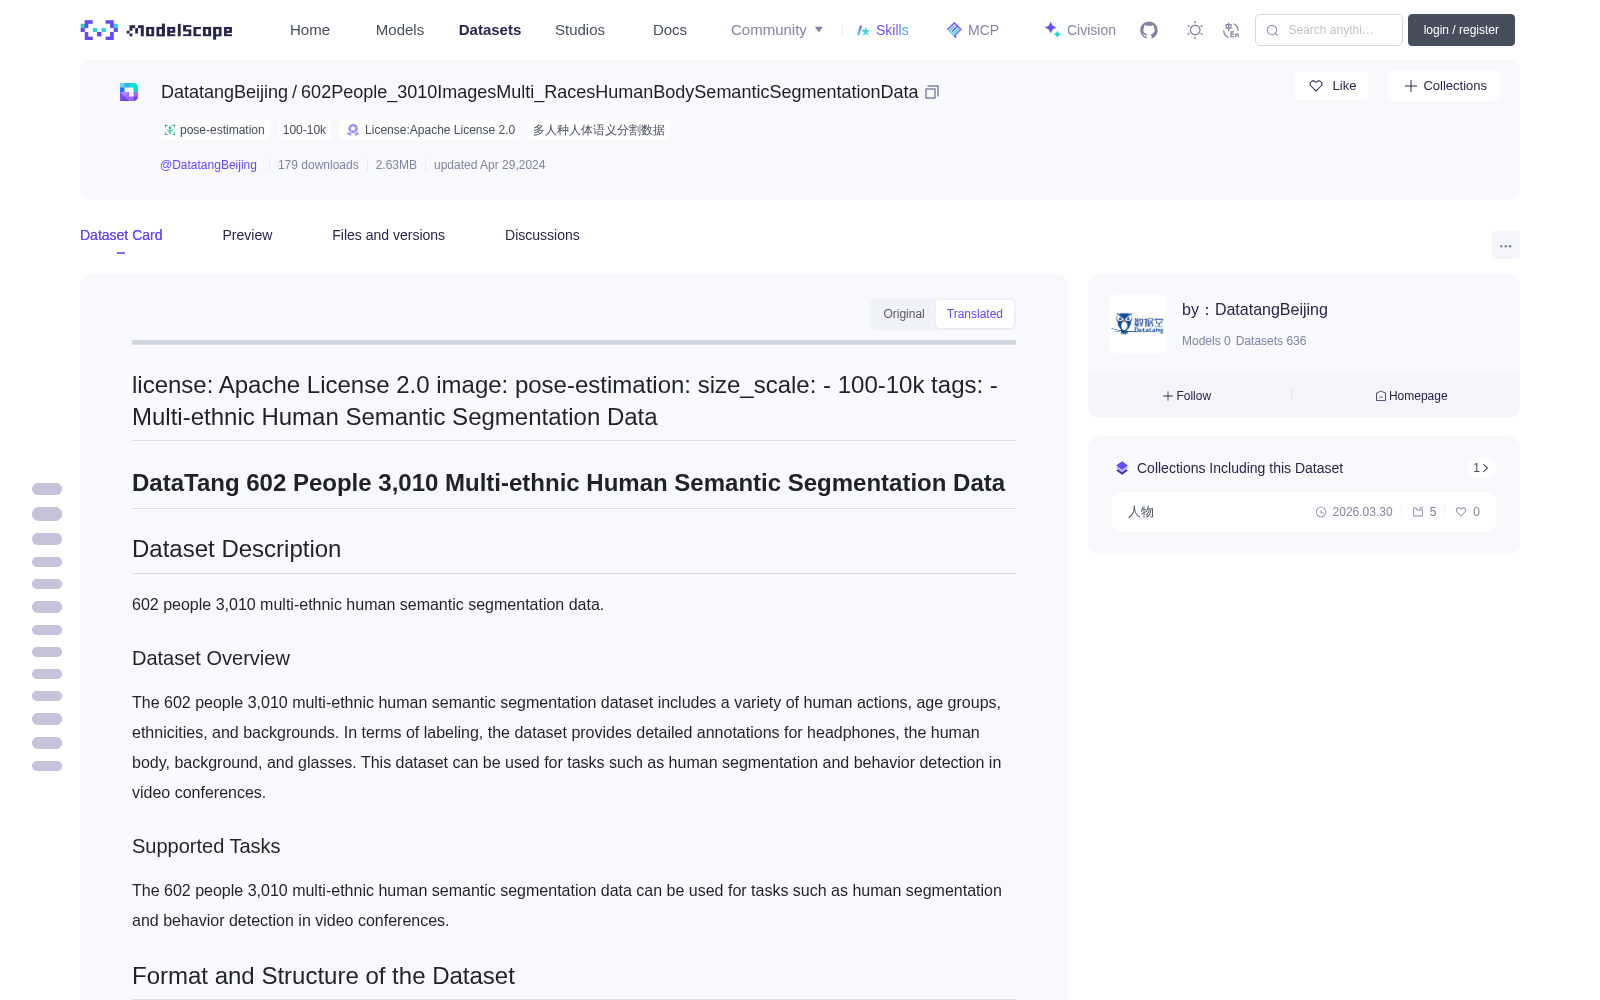Open the Datasets section
This screenshot has width=1600, height=1000.
click(490, 30)
